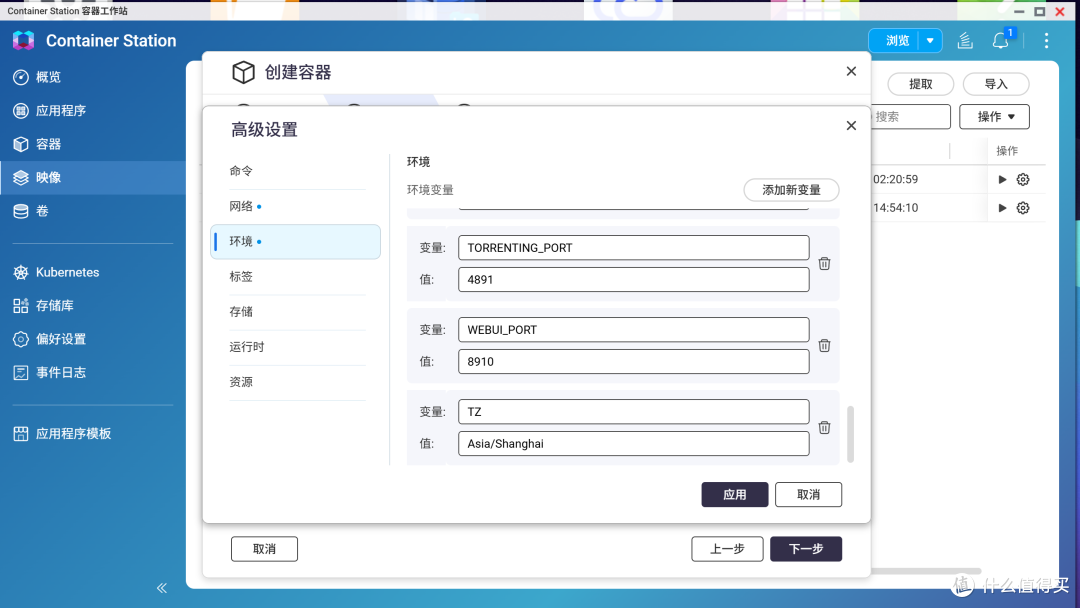
Task: Select 映像 images in the sidebar
Action: click(x=92, y=178)
